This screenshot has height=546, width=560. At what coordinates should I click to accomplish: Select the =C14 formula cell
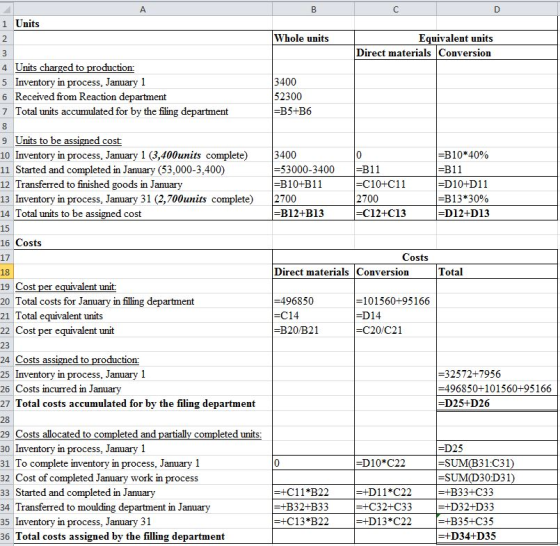314,316
